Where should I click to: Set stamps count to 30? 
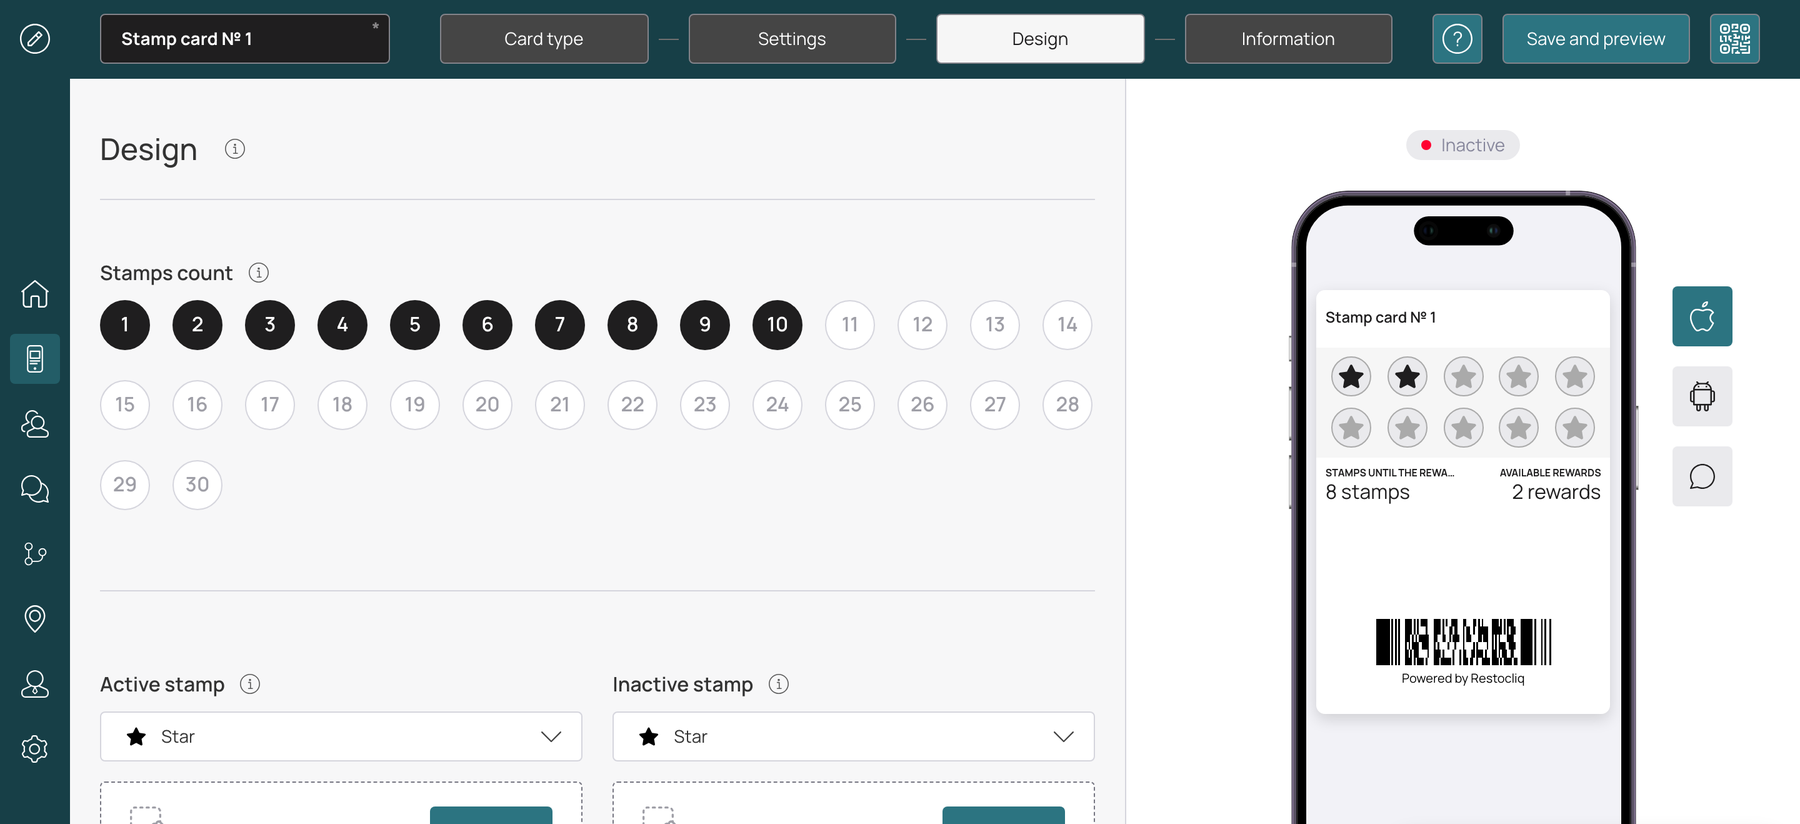click(197, 485)
